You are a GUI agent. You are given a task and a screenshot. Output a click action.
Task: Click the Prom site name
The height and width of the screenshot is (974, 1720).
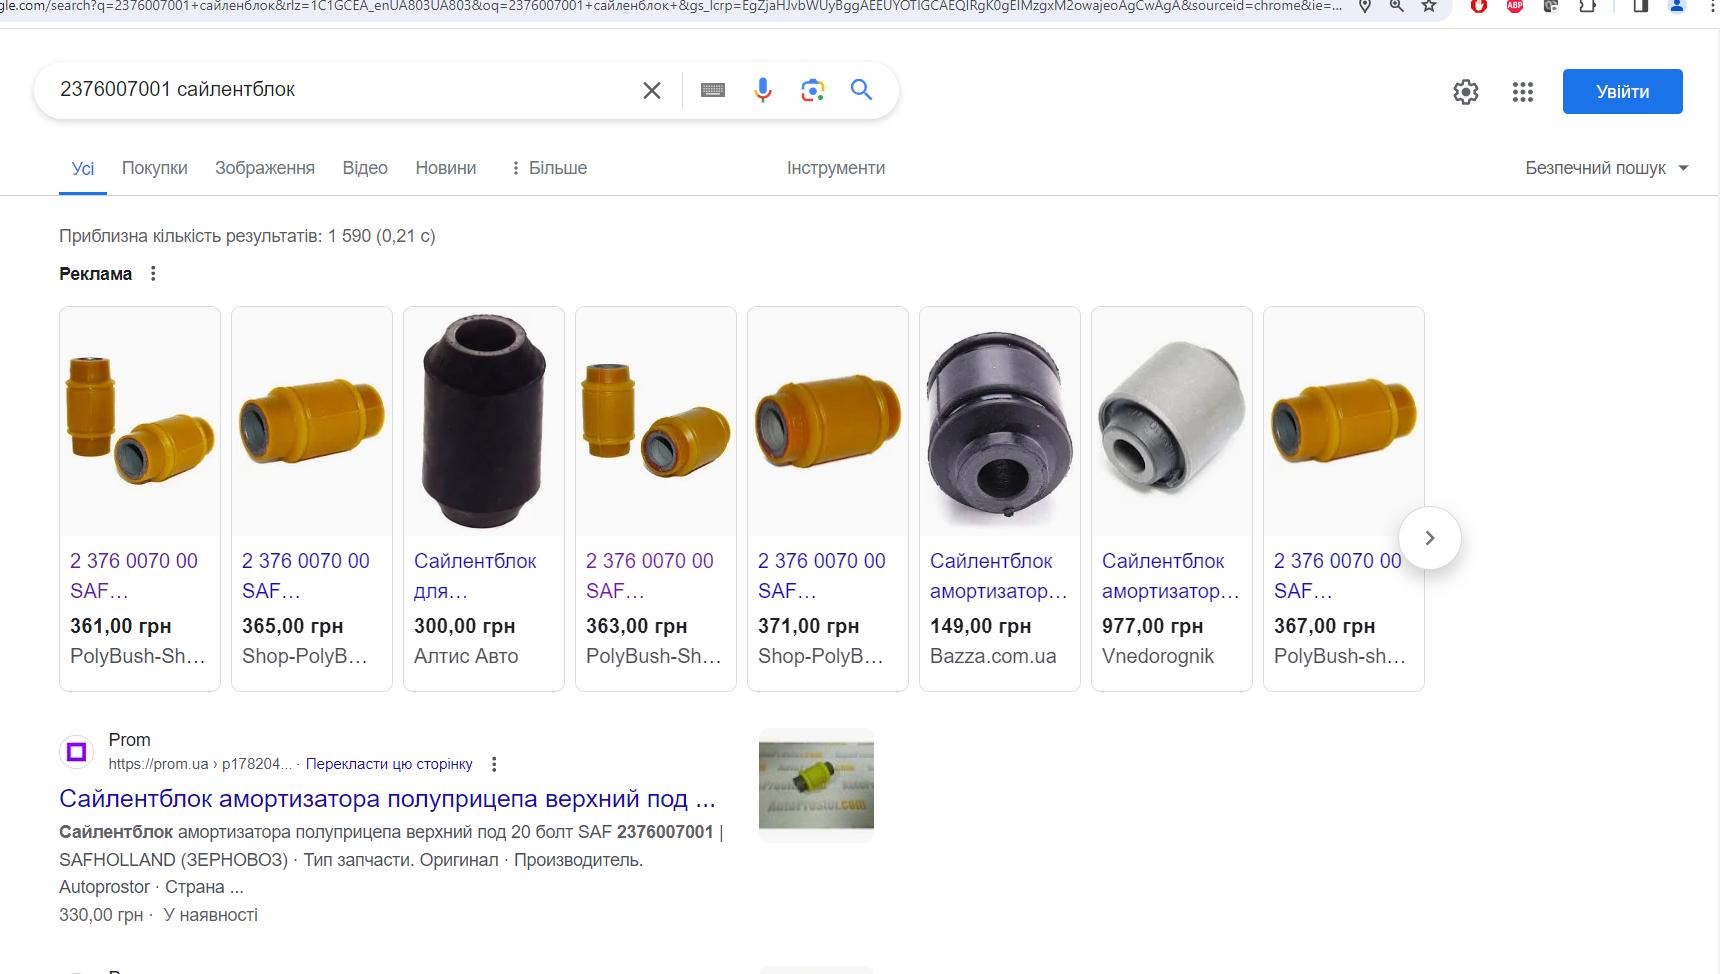129,740
